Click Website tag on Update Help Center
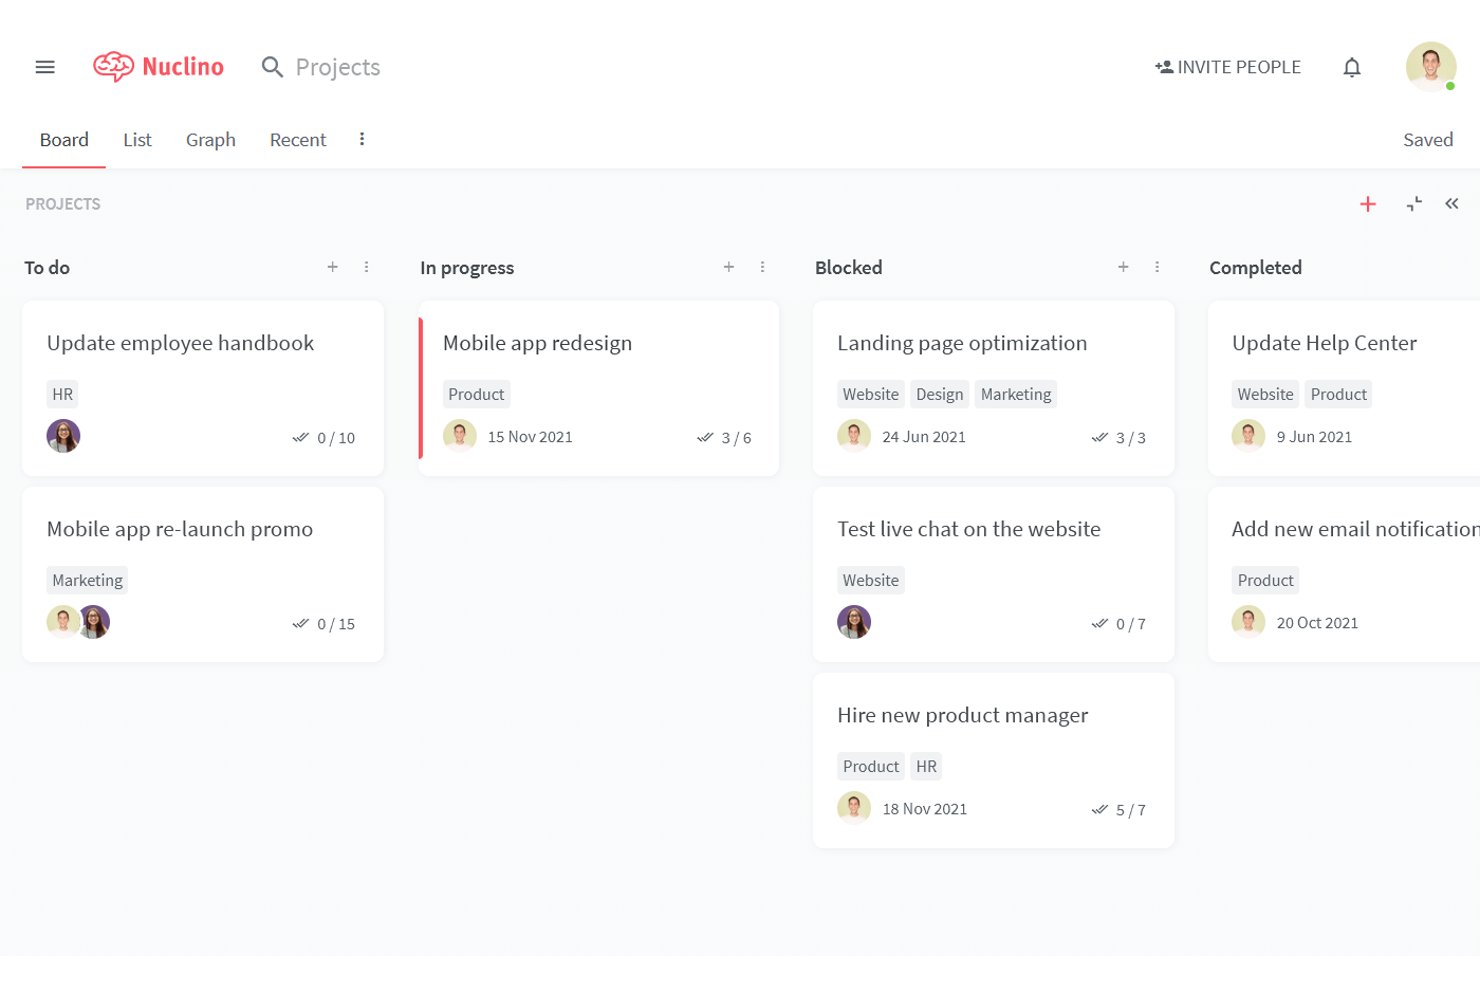The image size is (1480, 987). 1265,394
